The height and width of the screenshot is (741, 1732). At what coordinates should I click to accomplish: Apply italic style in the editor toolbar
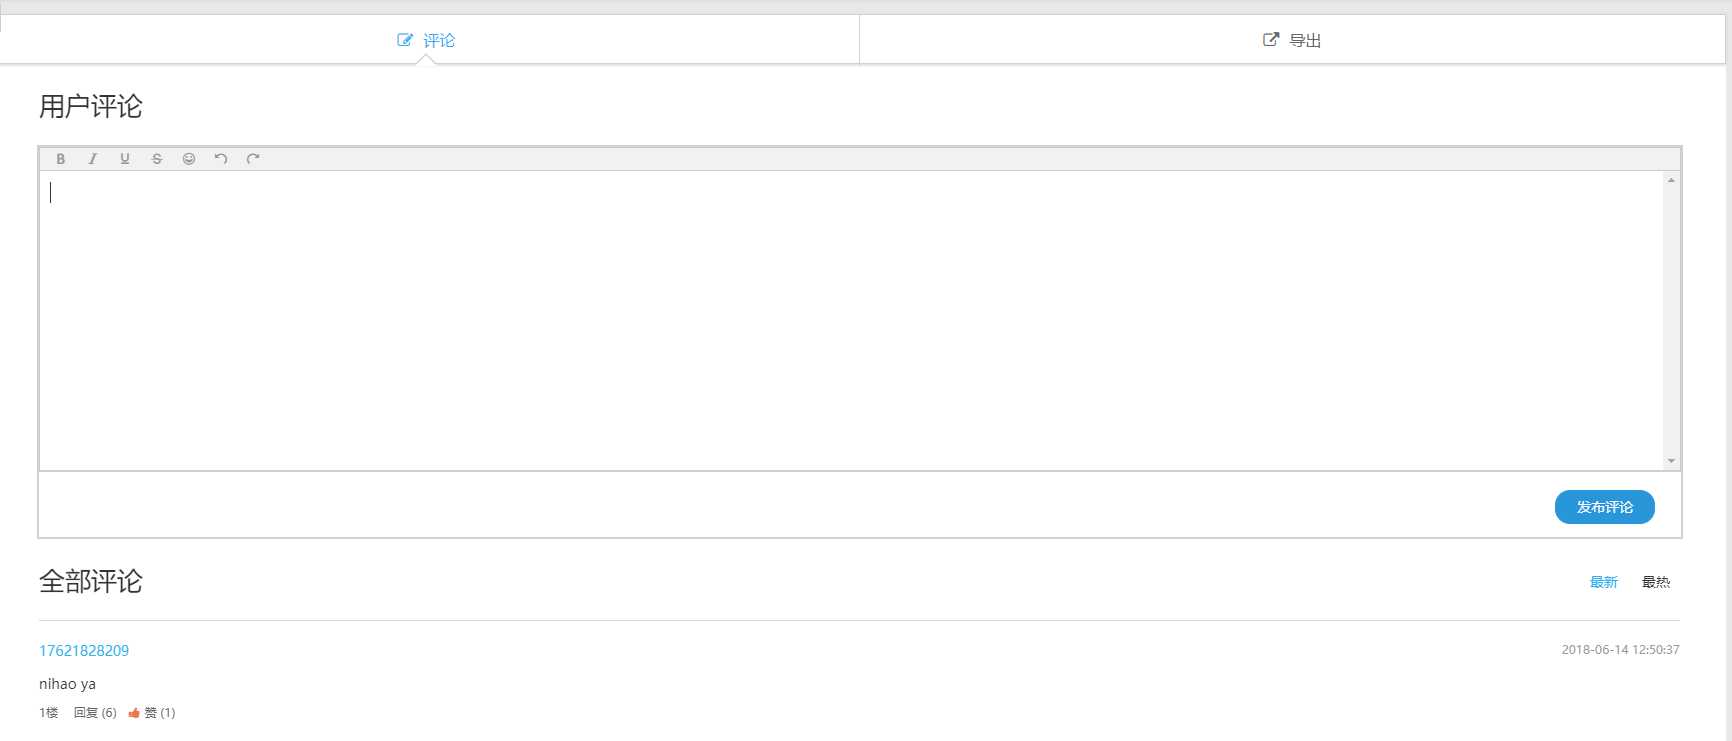pyautogui.click(x=93, y=159)
